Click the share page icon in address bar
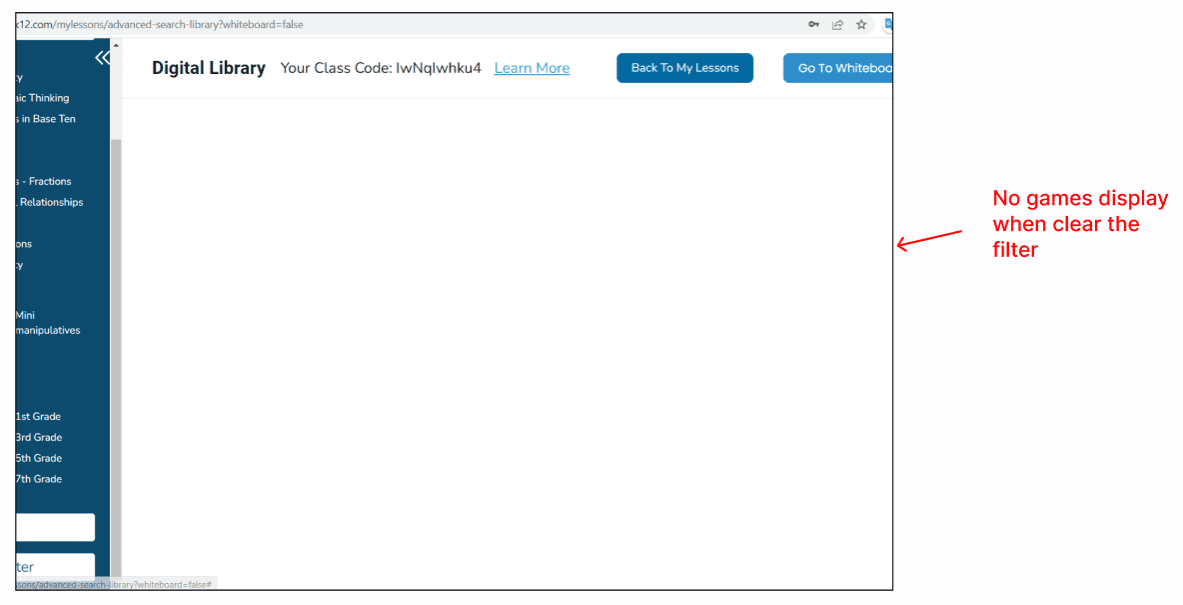The image size is (1183, 605). tap(837, 24)
